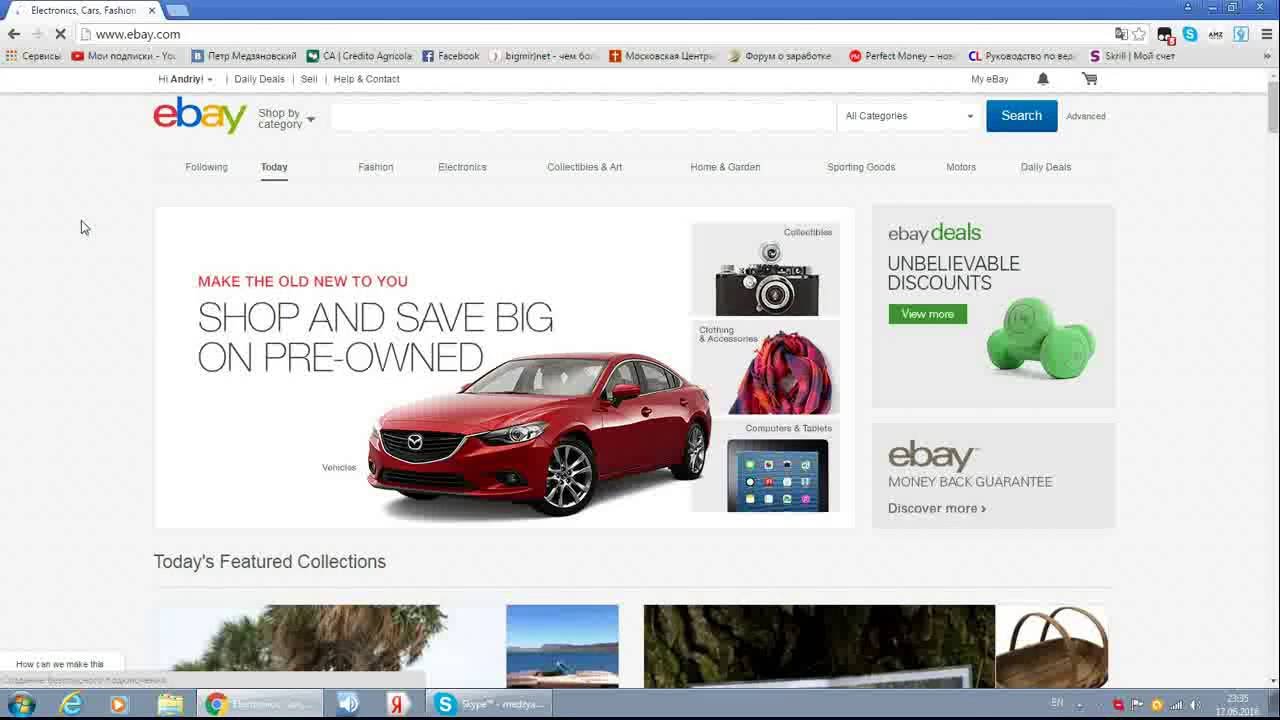
Task: Expand the Hi Andriy account dropdown
Action: pos(185,79)
